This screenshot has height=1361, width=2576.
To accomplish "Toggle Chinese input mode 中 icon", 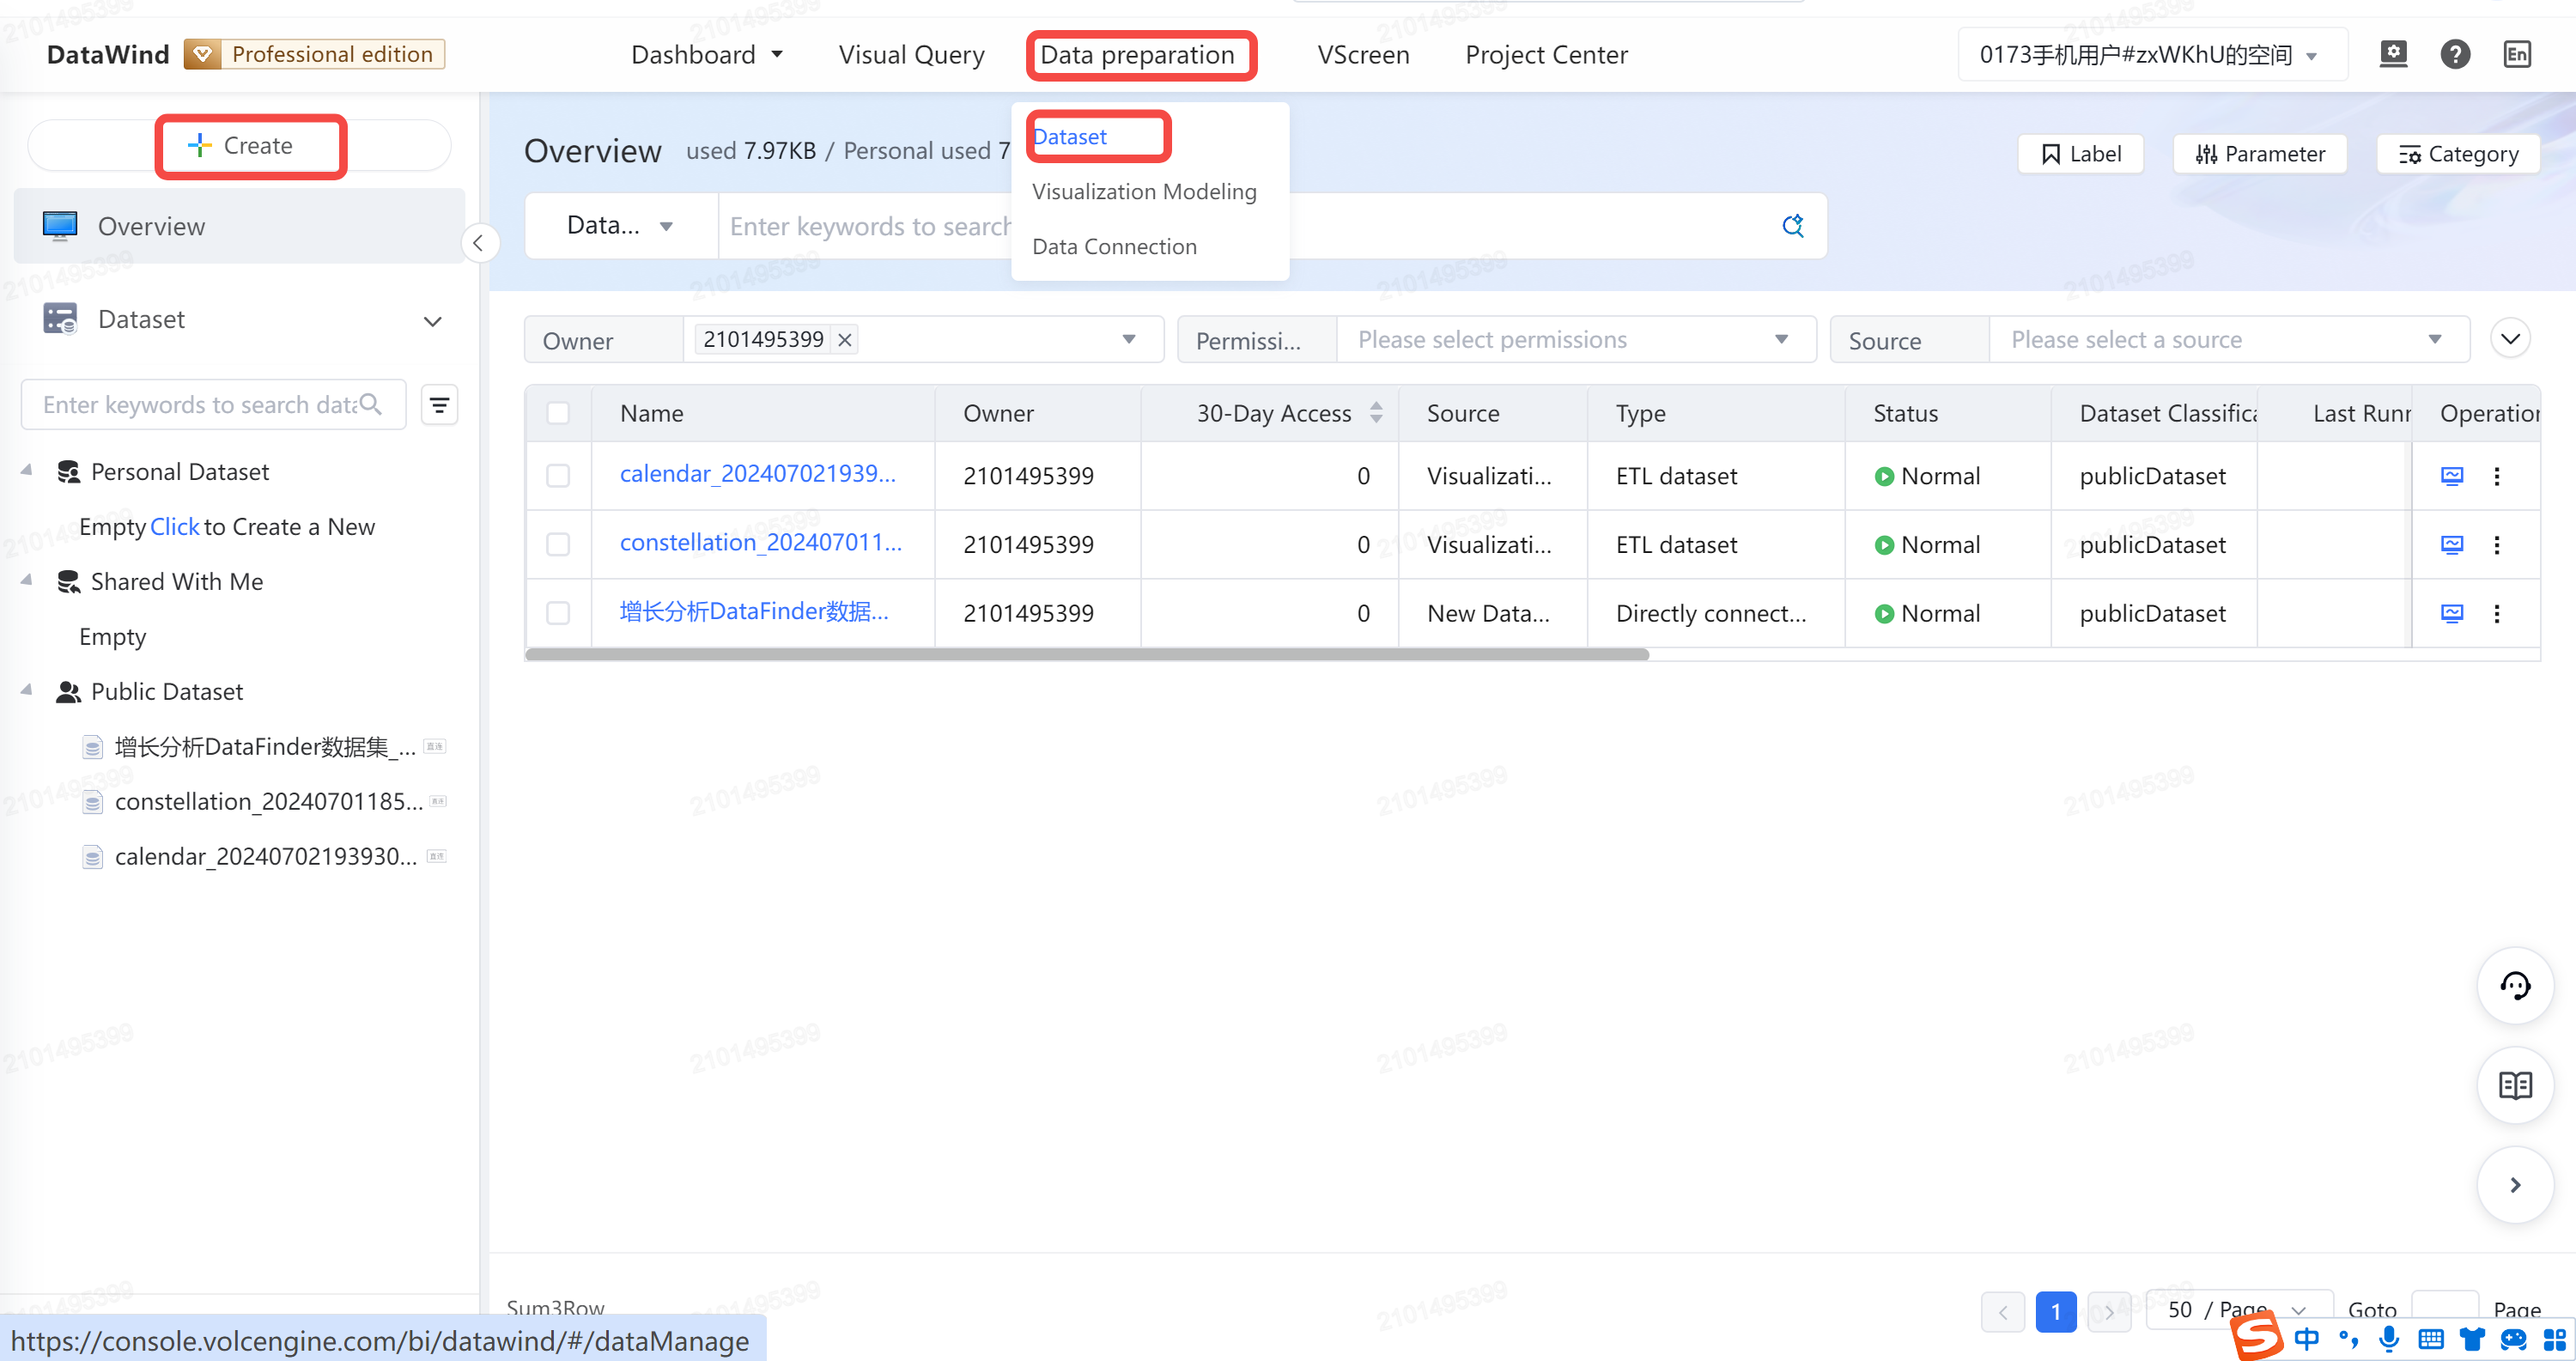I will point(2307,1338).
